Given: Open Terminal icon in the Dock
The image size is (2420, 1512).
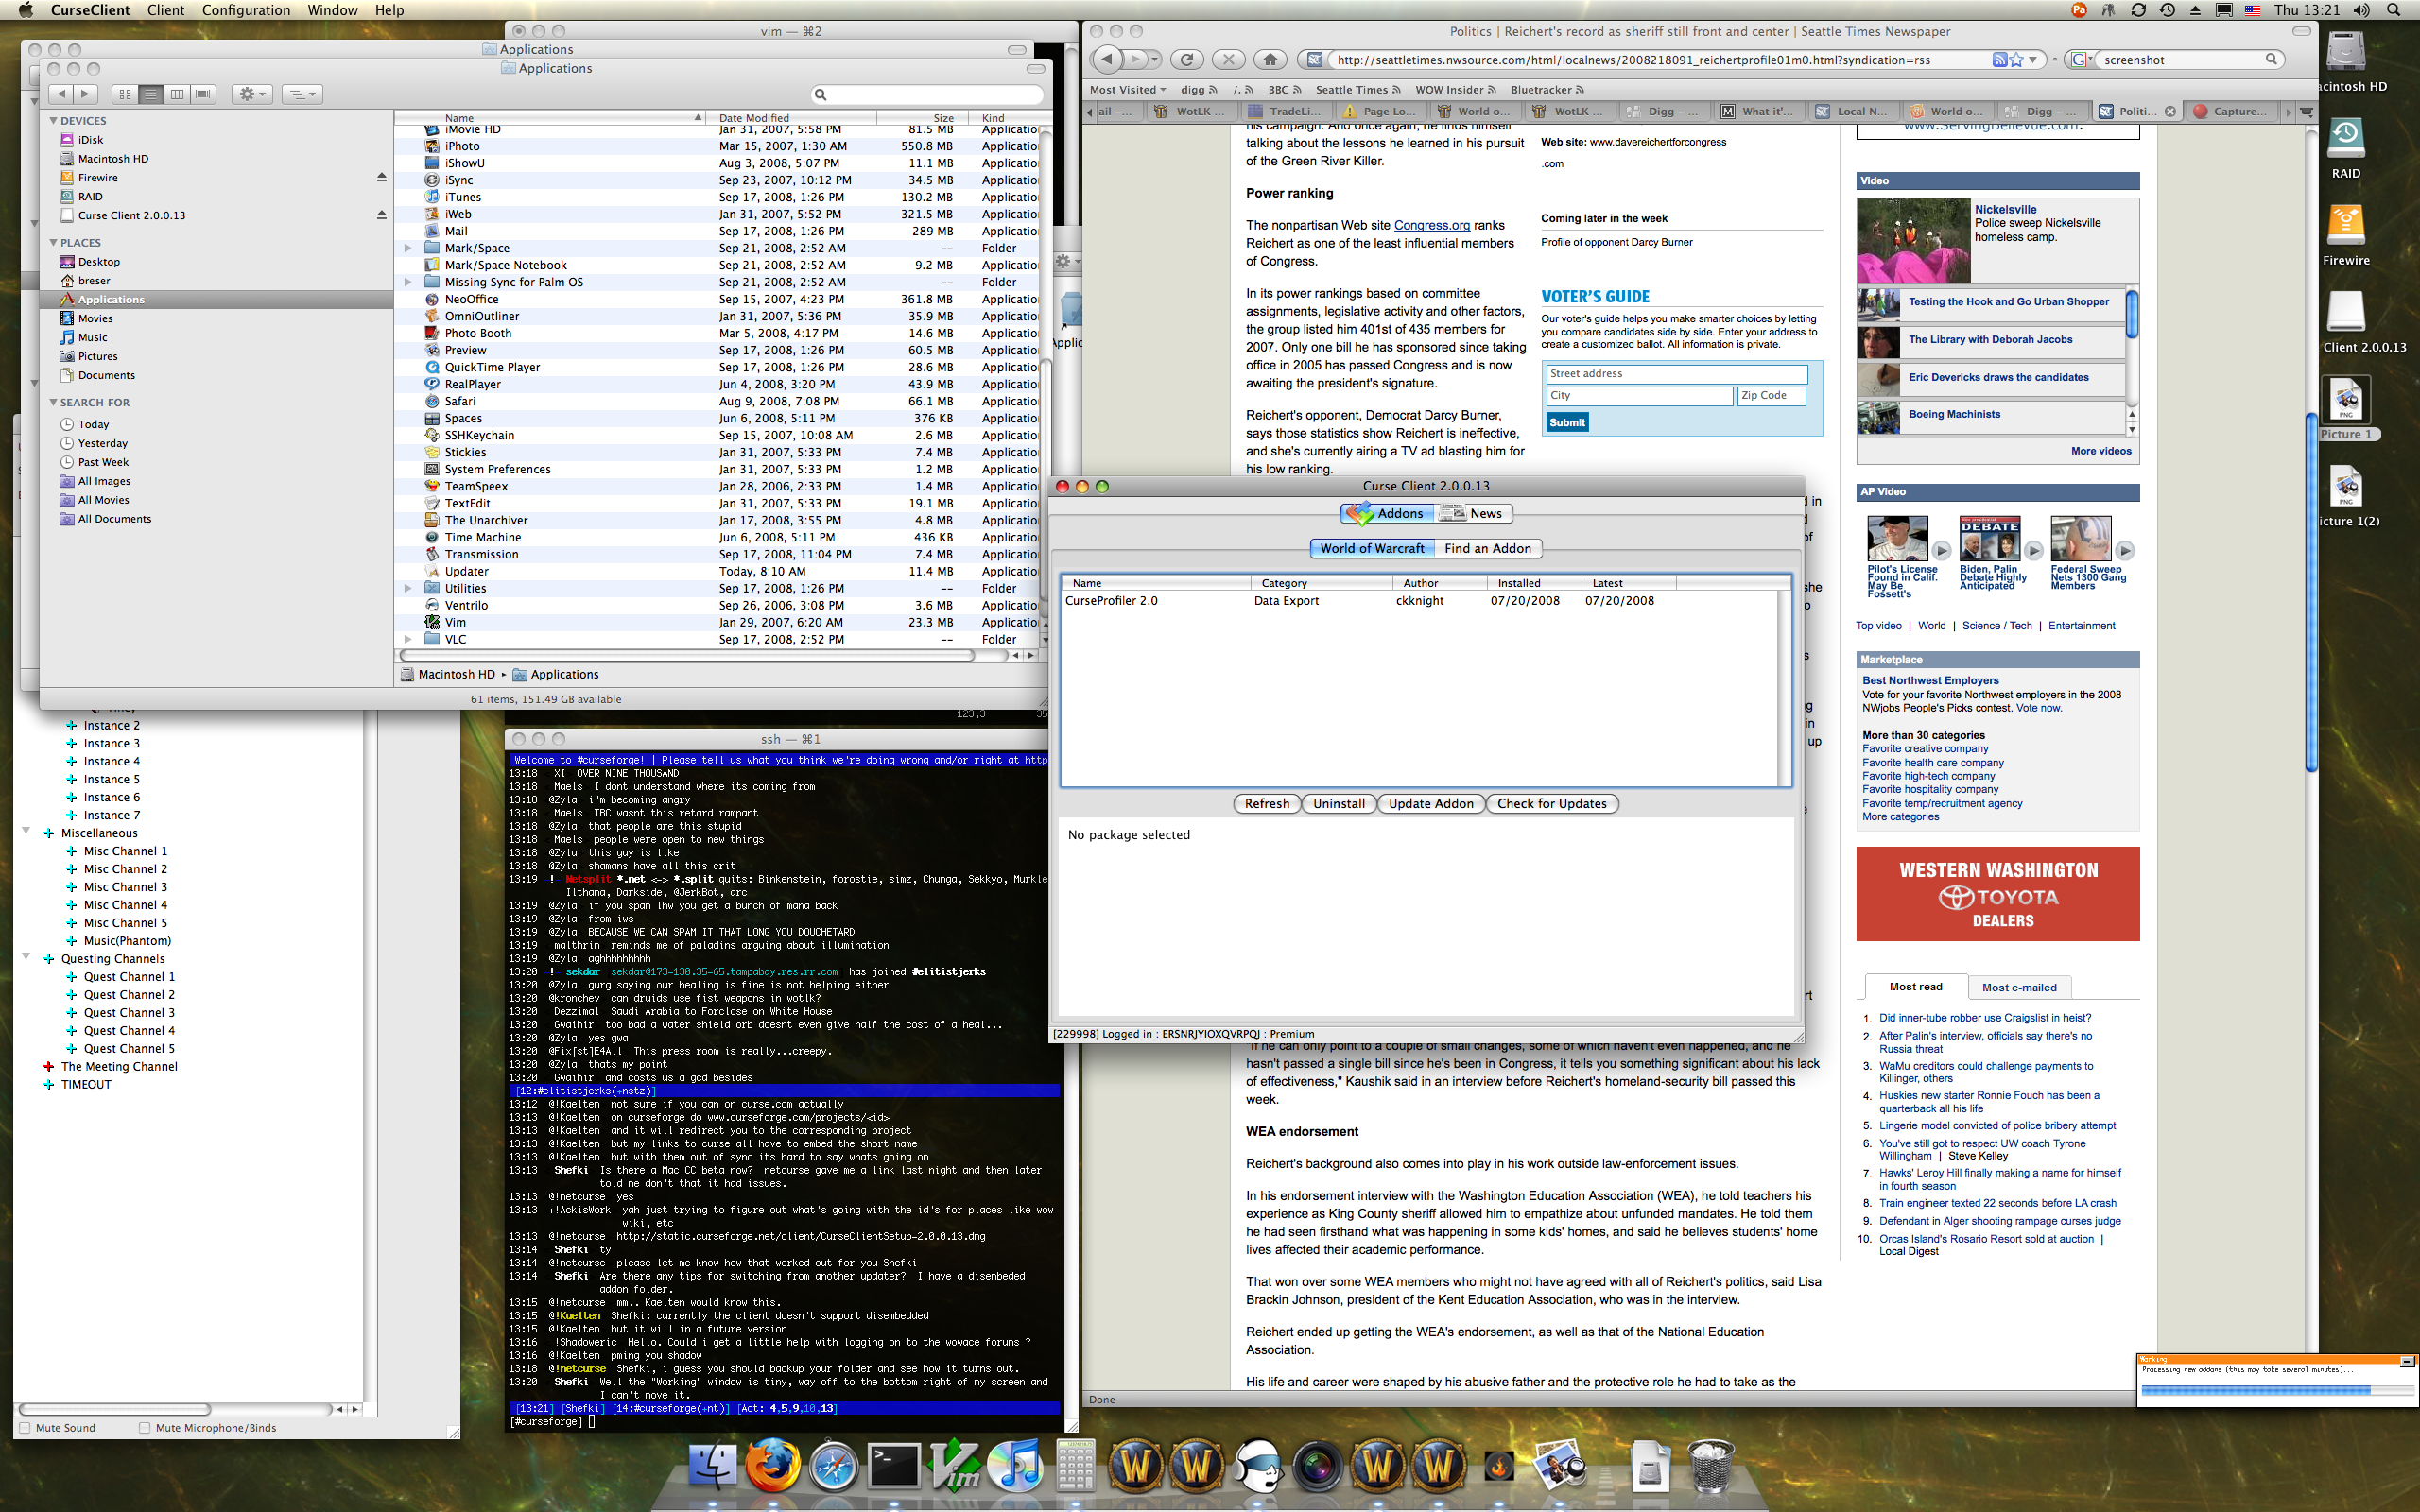Looking at the screenshot, I should click(x=893, y=1468).
